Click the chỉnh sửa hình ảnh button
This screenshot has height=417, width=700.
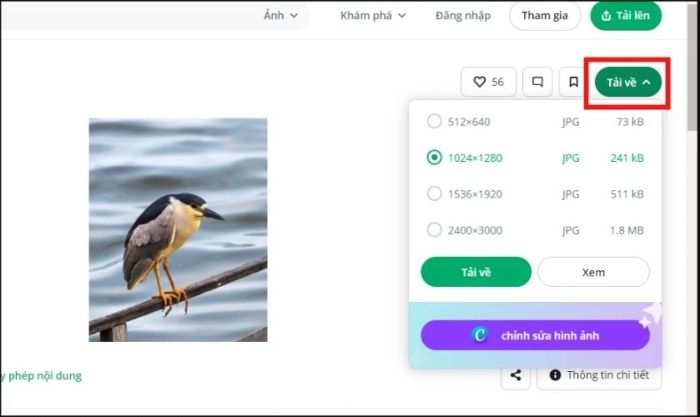(x=535, y=335)
